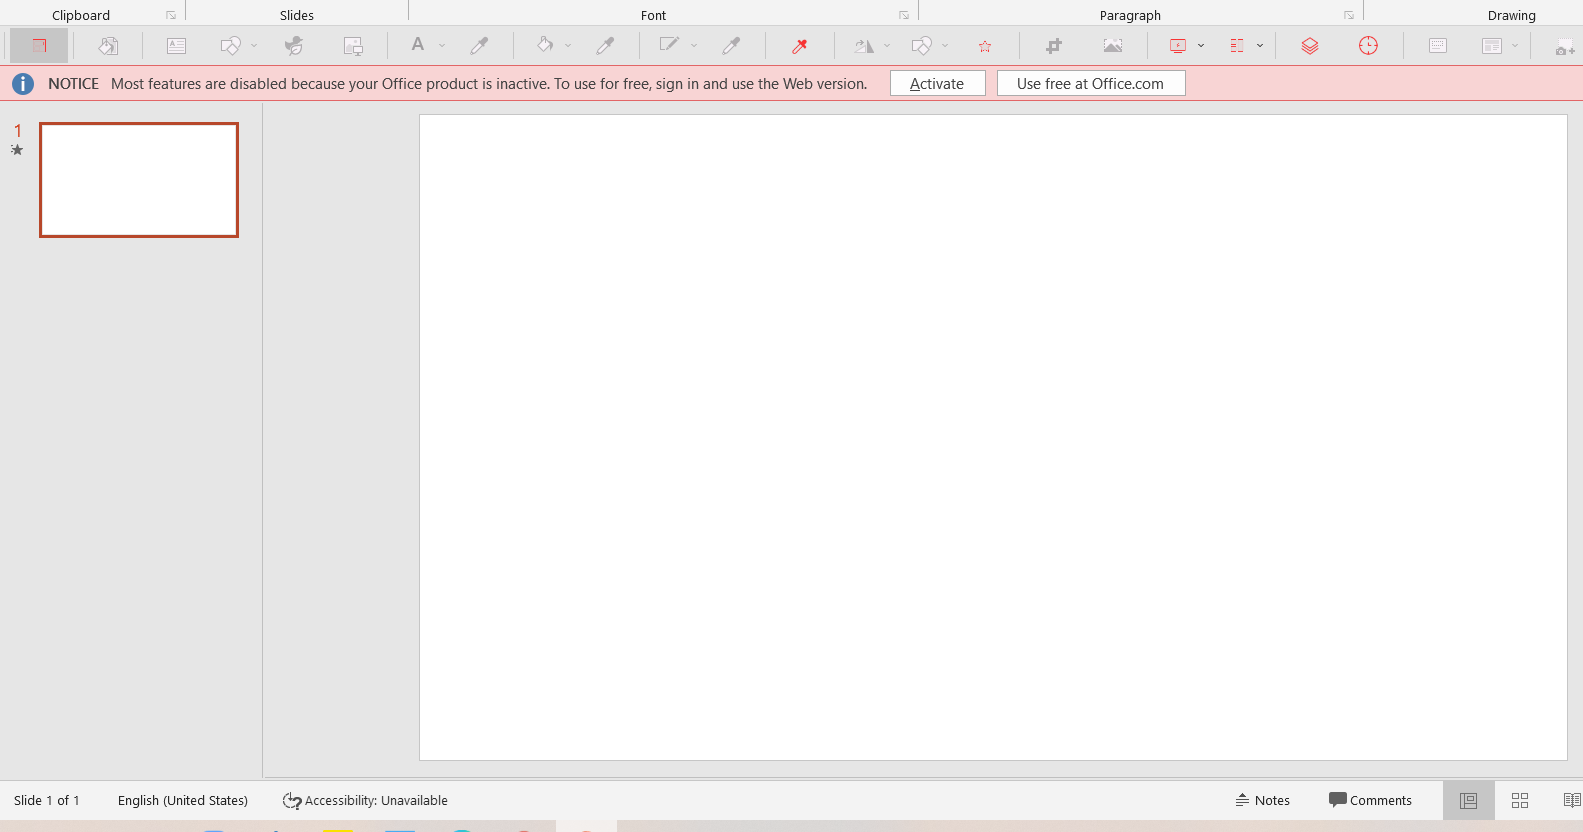Click the red eyedropper icon
The image size is (1583, 832).
pos(800,46)
